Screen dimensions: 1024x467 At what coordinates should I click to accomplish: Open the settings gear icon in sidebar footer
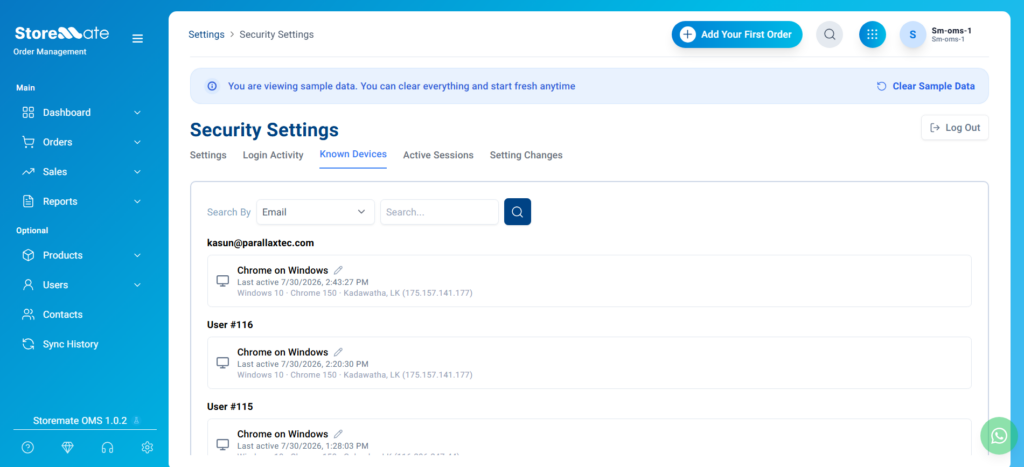coord(148,447)
